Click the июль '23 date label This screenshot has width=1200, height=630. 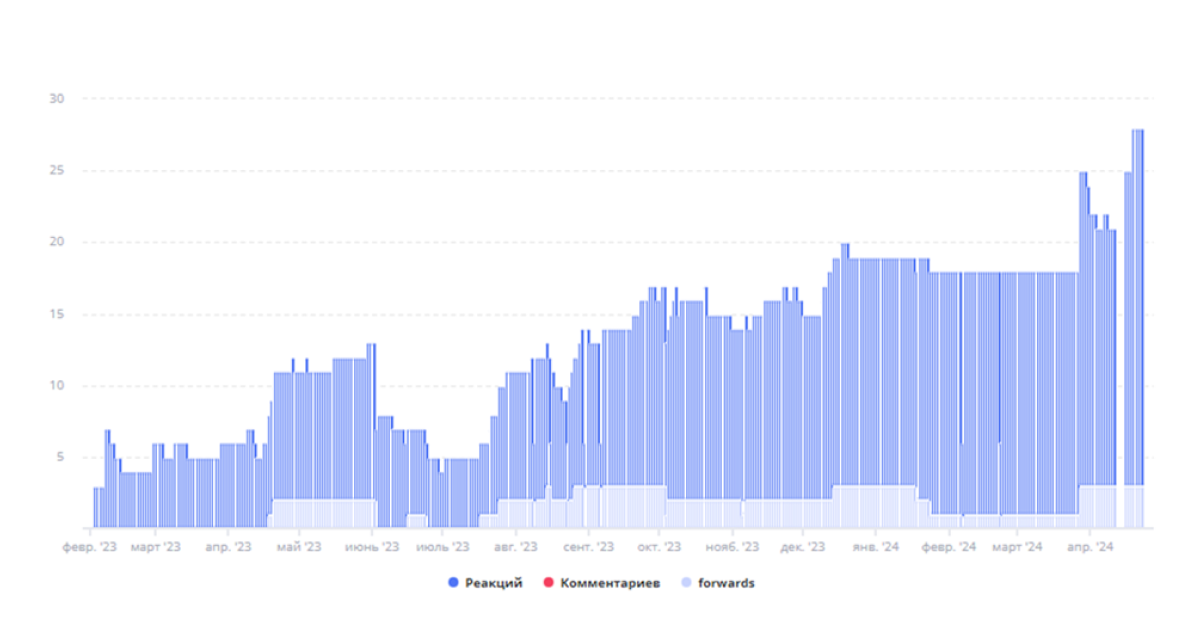(x=442, y=547)
